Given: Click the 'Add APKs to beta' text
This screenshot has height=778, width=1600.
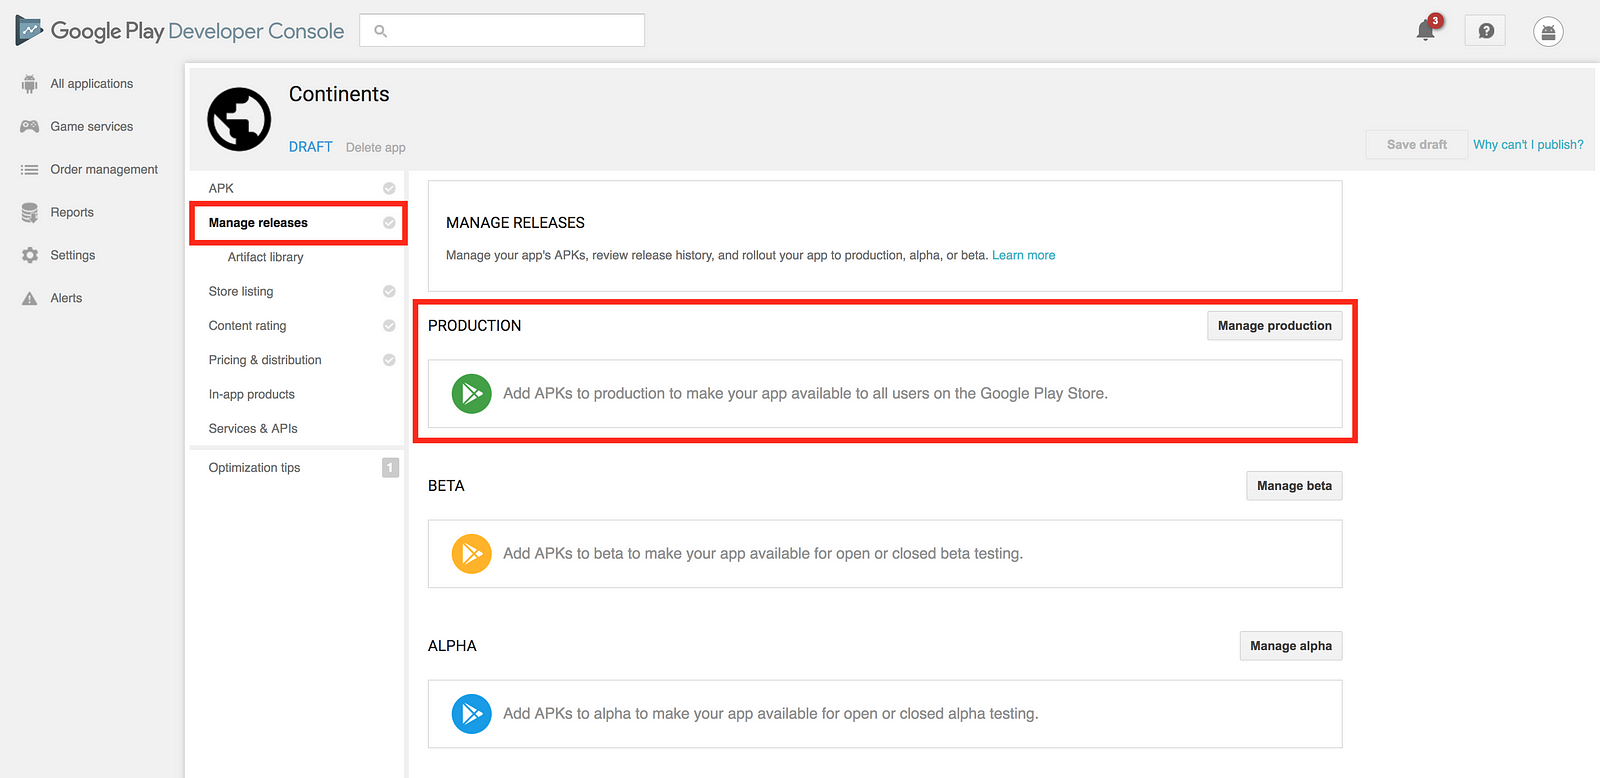Looking at the screenshot, I should tap(763, 554).
